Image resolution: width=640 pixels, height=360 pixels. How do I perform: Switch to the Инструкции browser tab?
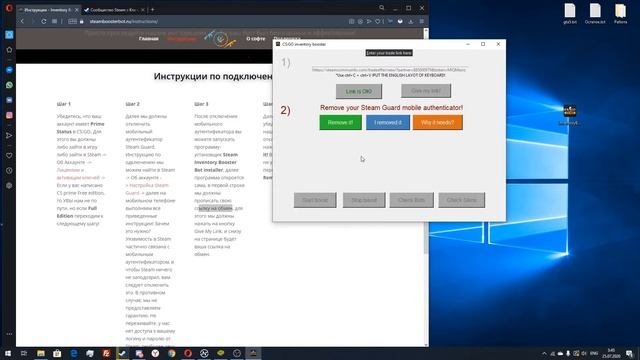coord(47,9)
